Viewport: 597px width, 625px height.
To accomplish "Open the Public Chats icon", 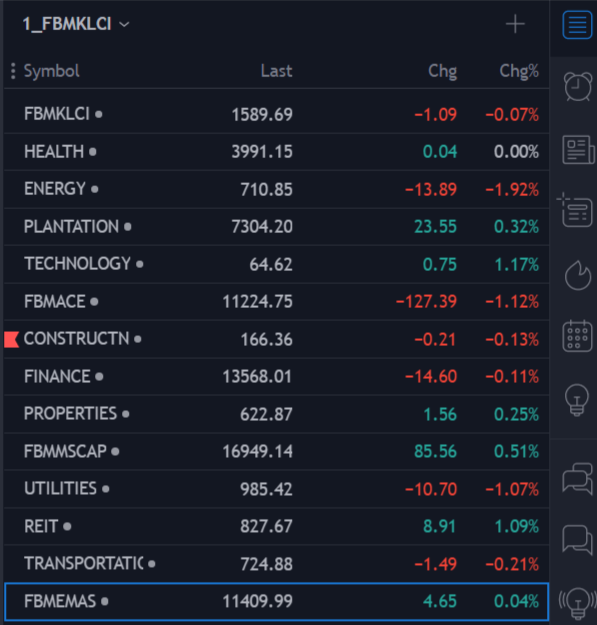I will coord(577,478).
